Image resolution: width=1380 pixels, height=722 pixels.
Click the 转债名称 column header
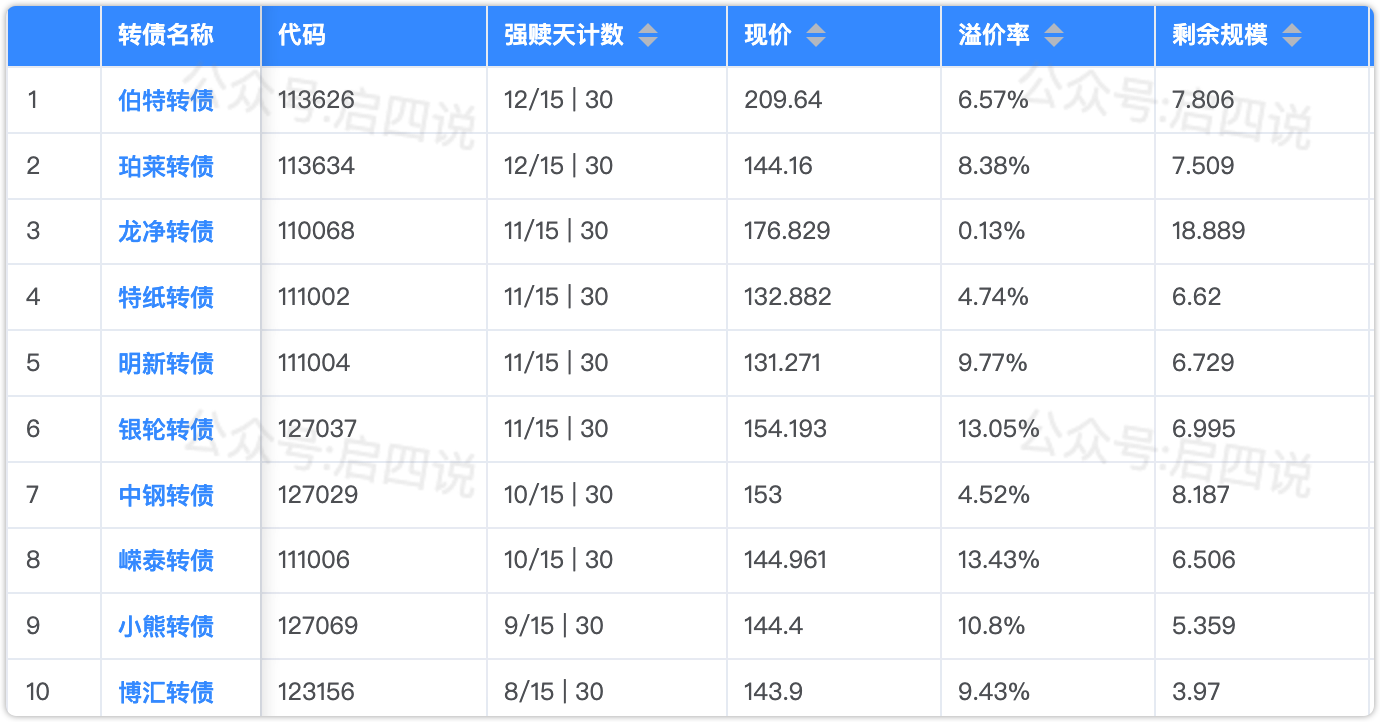[x=166, y=36]
